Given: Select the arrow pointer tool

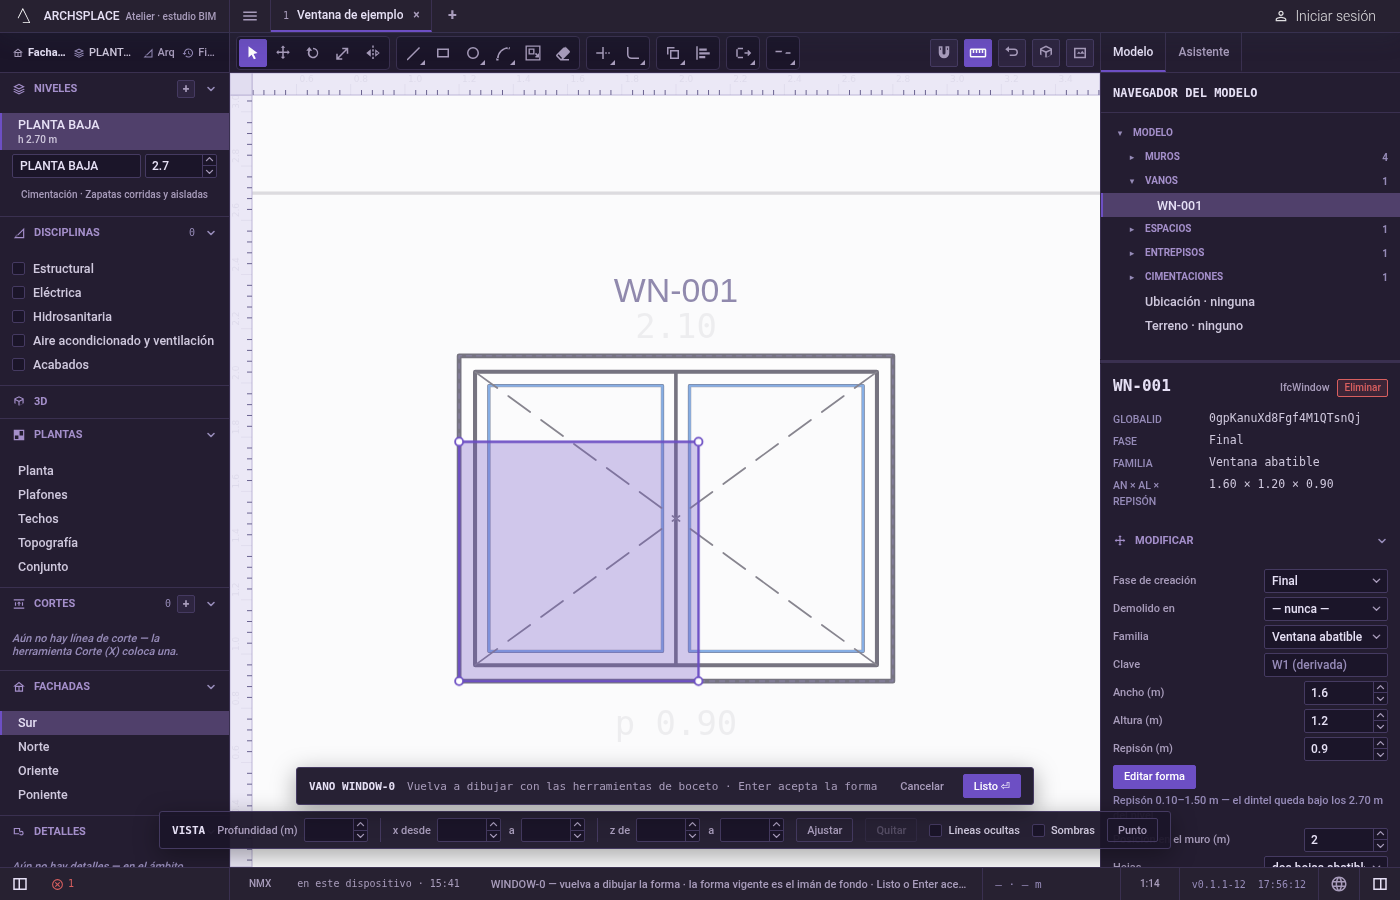Looking at the screenshot, I should click(253, 53).
